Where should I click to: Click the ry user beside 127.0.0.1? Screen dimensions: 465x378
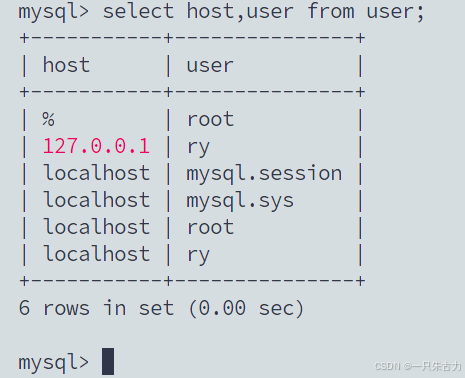(198, 148)
